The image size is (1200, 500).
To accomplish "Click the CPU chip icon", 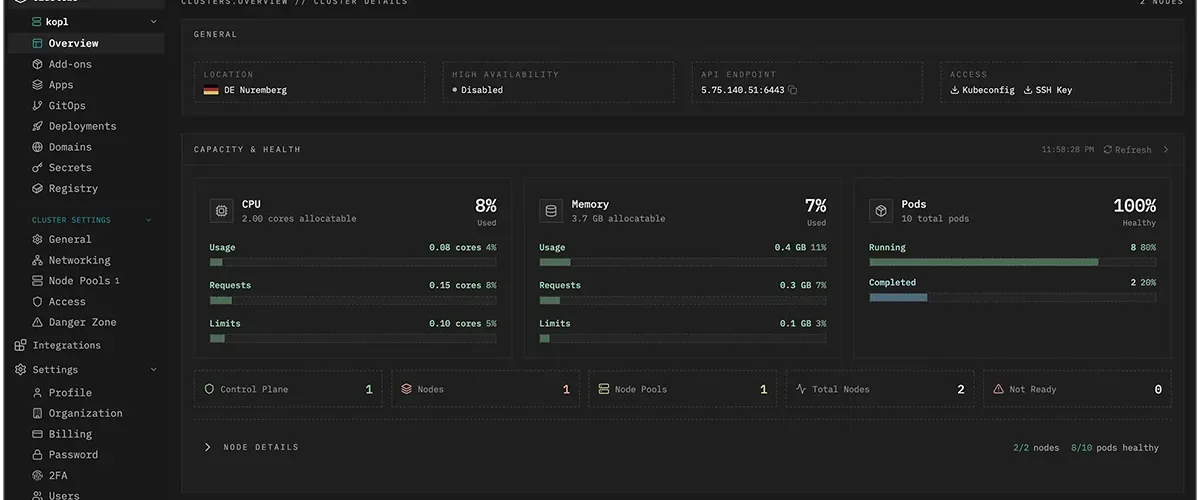I will 221,210.
